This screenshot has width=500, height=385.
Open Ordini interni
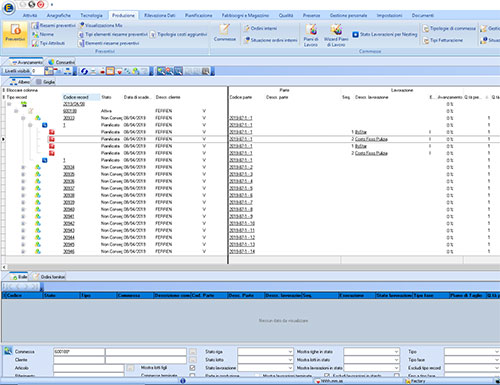[260, 28]
